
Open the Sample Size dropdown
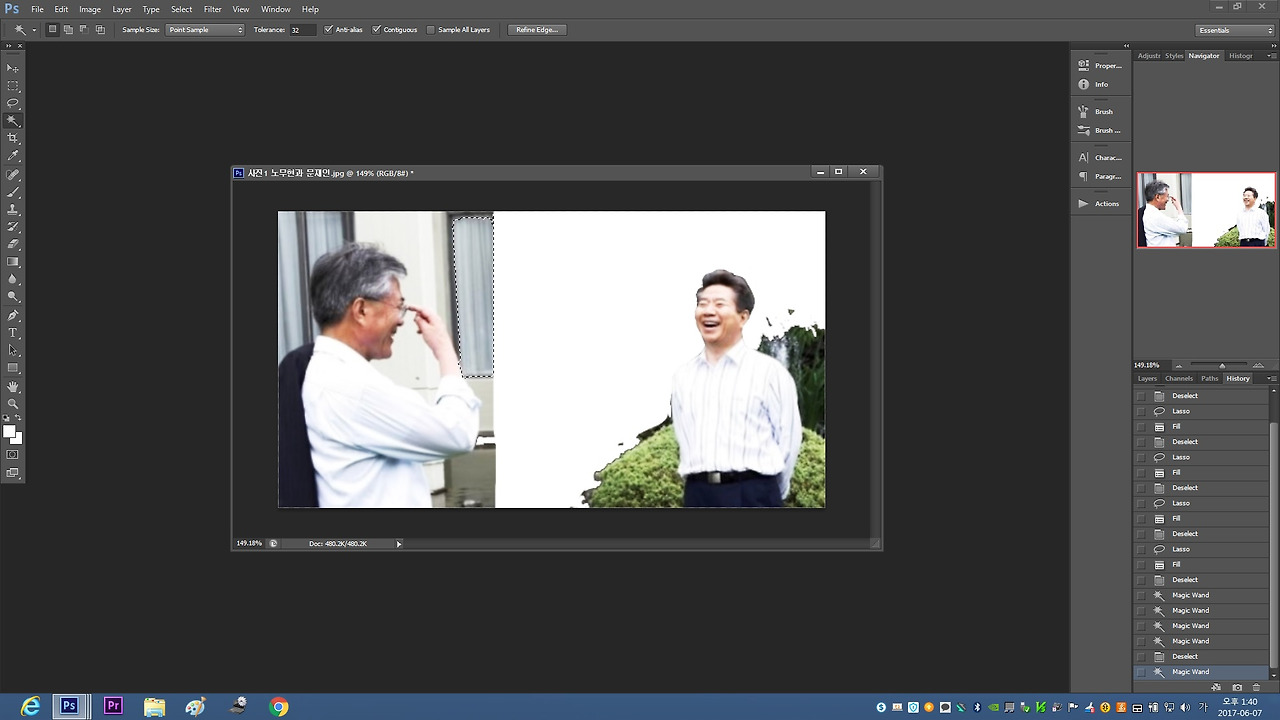click(205, 29)
